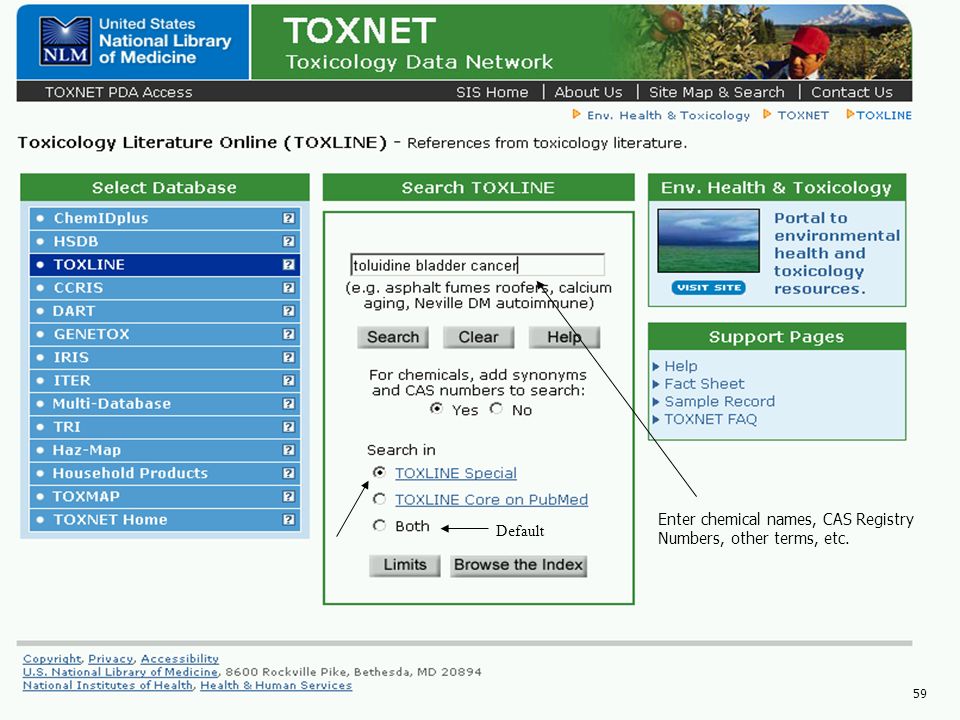This screenshot has width=960, height=720.
Task: Select GENETOX database
Action: [x=165, y=334]
